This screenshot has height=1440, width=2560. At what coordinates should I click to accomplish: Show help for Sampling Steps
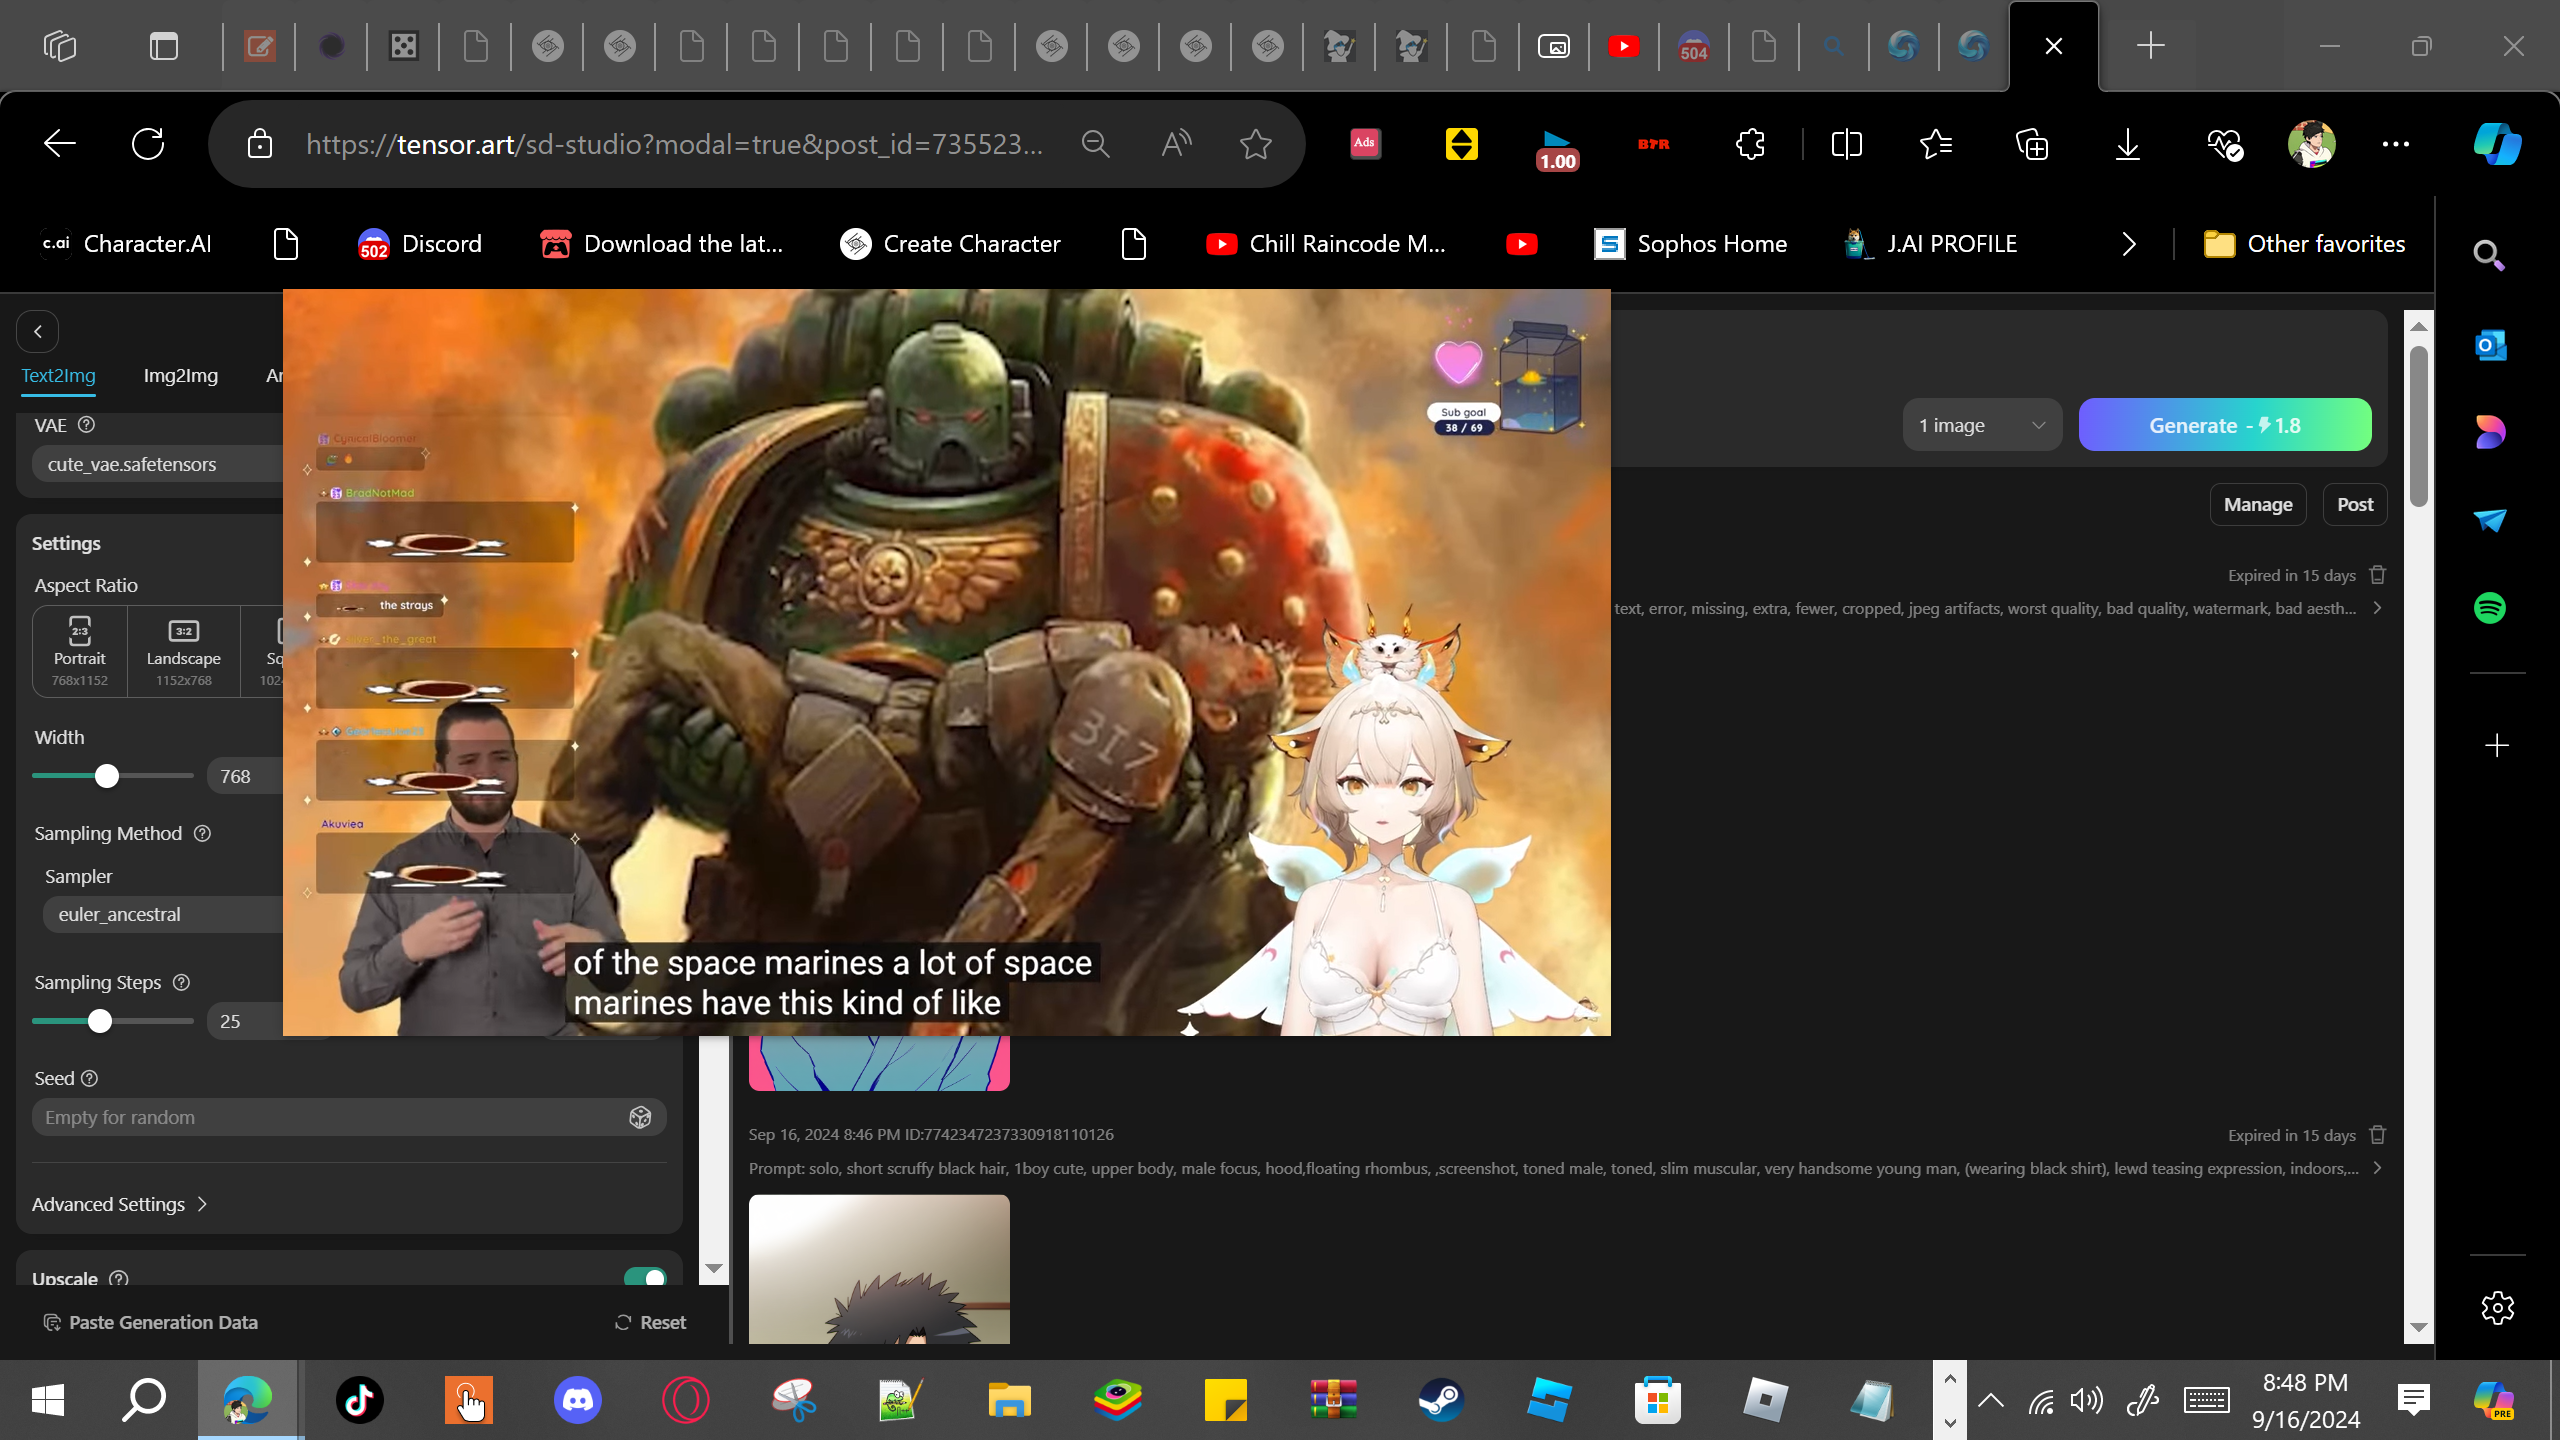(181, 982)
